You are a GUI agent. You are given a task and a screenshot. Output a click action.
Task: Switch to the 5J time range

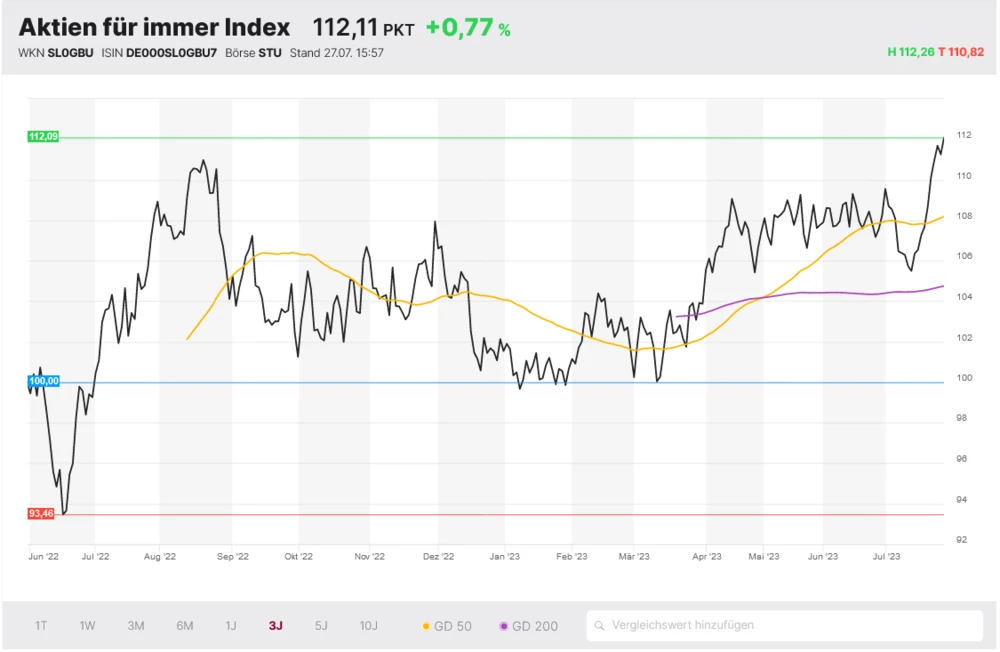[x=321, y=626]
